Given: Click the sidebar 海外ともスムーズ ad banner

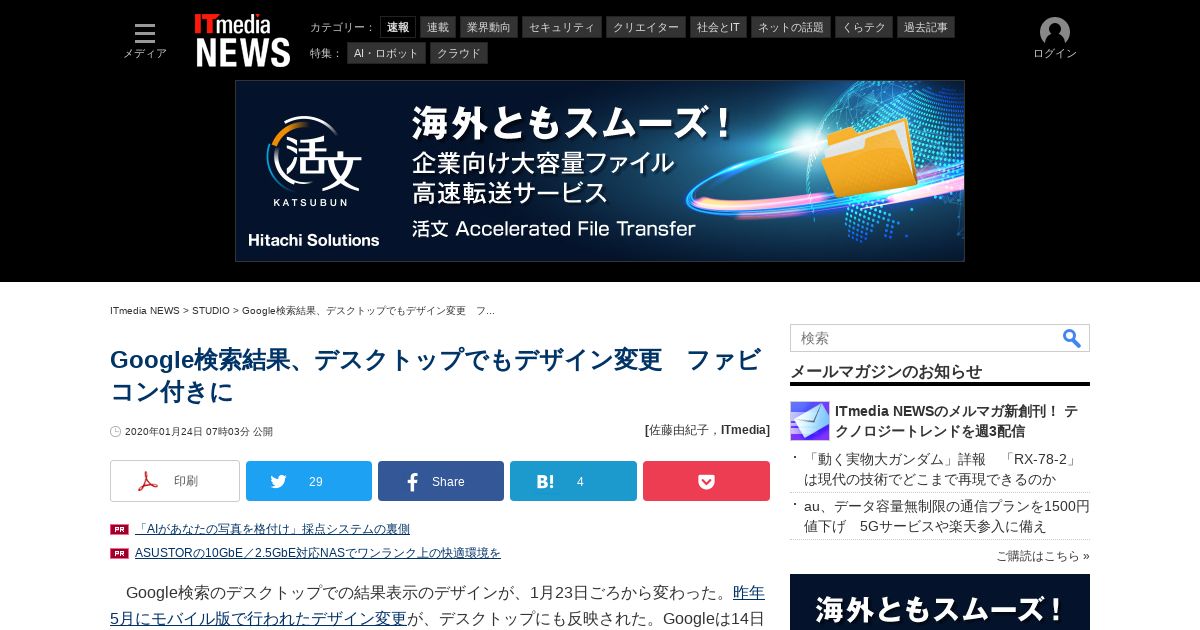Looking at the screenshot, I should 940,602.
